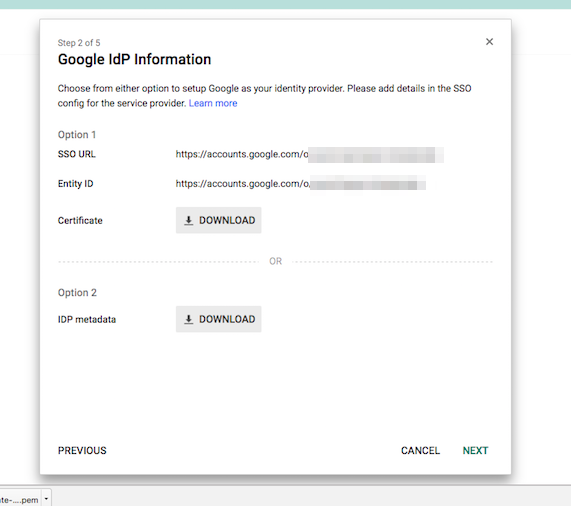
Task: Click the 'Option 1' heading
Action: 77,135
